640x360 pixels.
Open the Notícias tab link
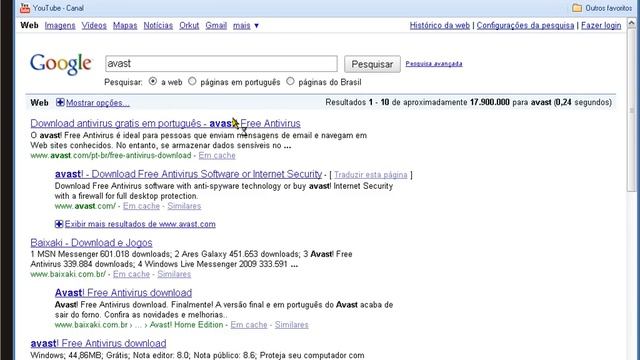tap(158, 25)
